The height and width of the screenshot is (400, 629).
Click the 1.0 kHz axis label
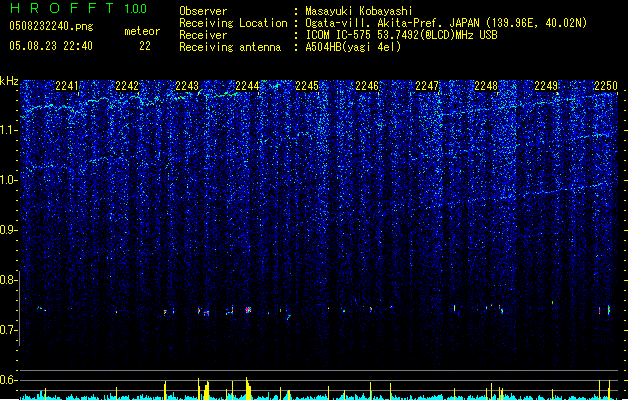pos(9,180)
